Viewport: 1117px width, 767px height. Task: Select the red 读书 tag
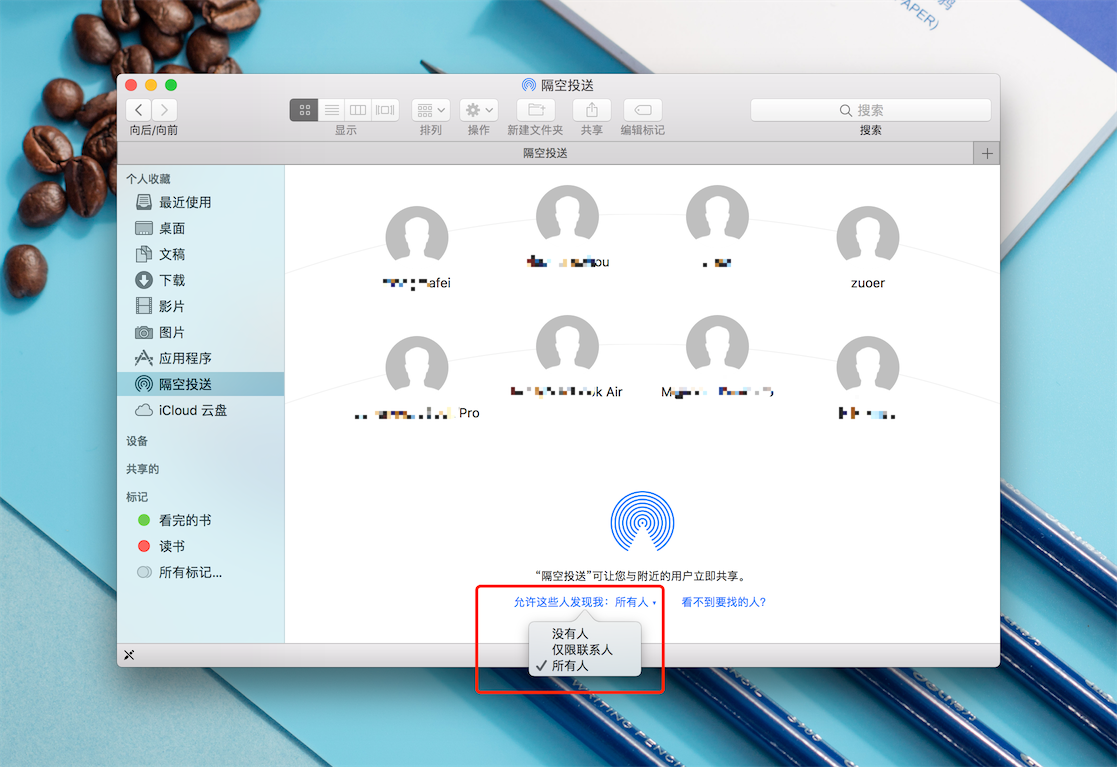click(201, 546)
